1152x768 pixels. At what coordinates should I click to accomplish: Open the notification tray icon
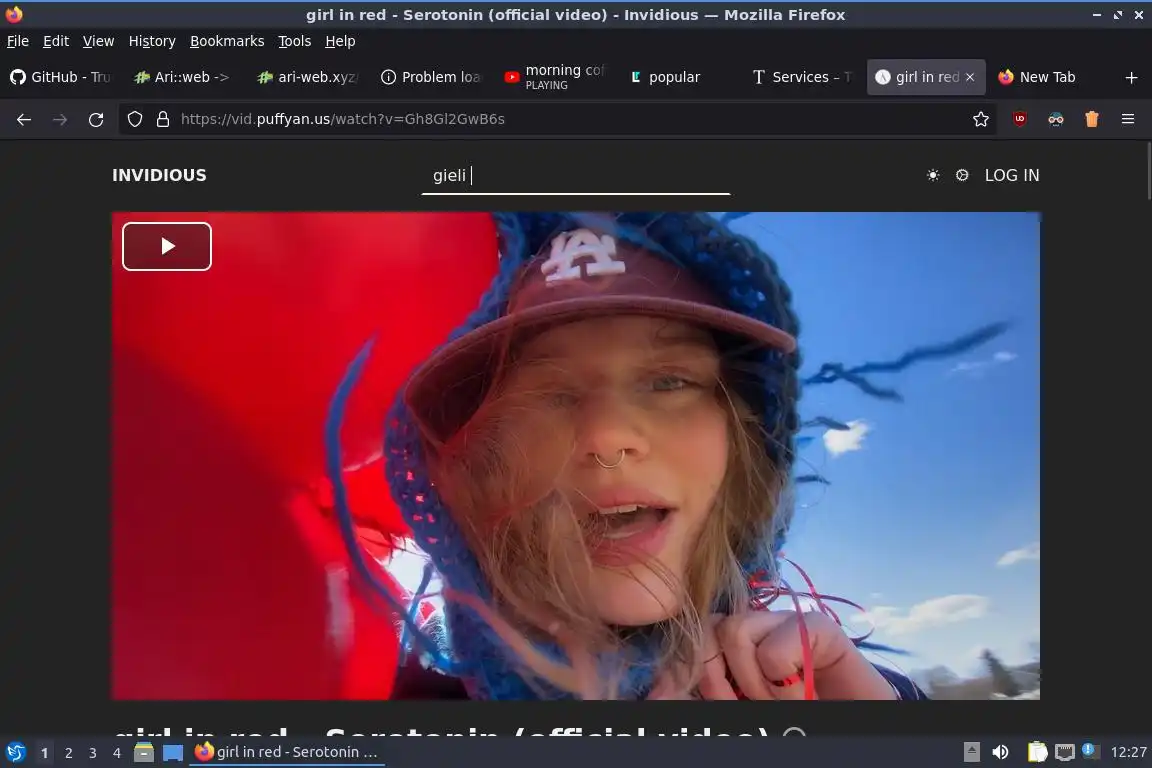coord(1090,751)
